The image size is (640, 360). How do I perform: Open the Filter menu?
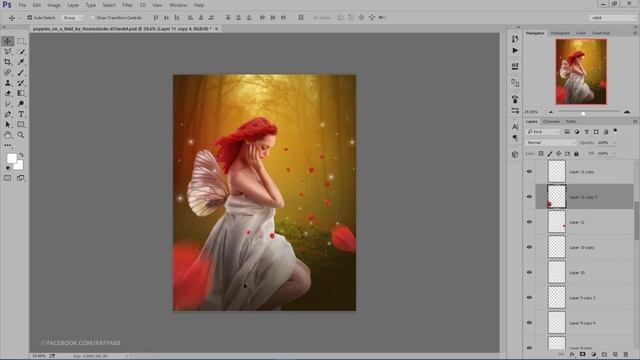[x=127, y=5]
